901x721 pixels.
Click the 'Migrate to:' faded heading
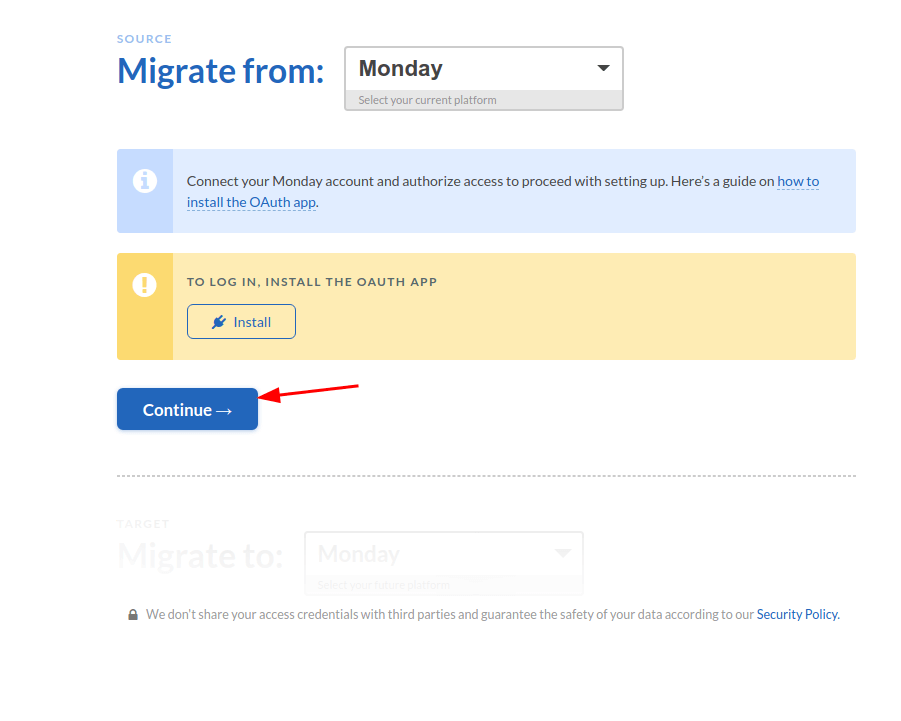[x=200, y=556]
